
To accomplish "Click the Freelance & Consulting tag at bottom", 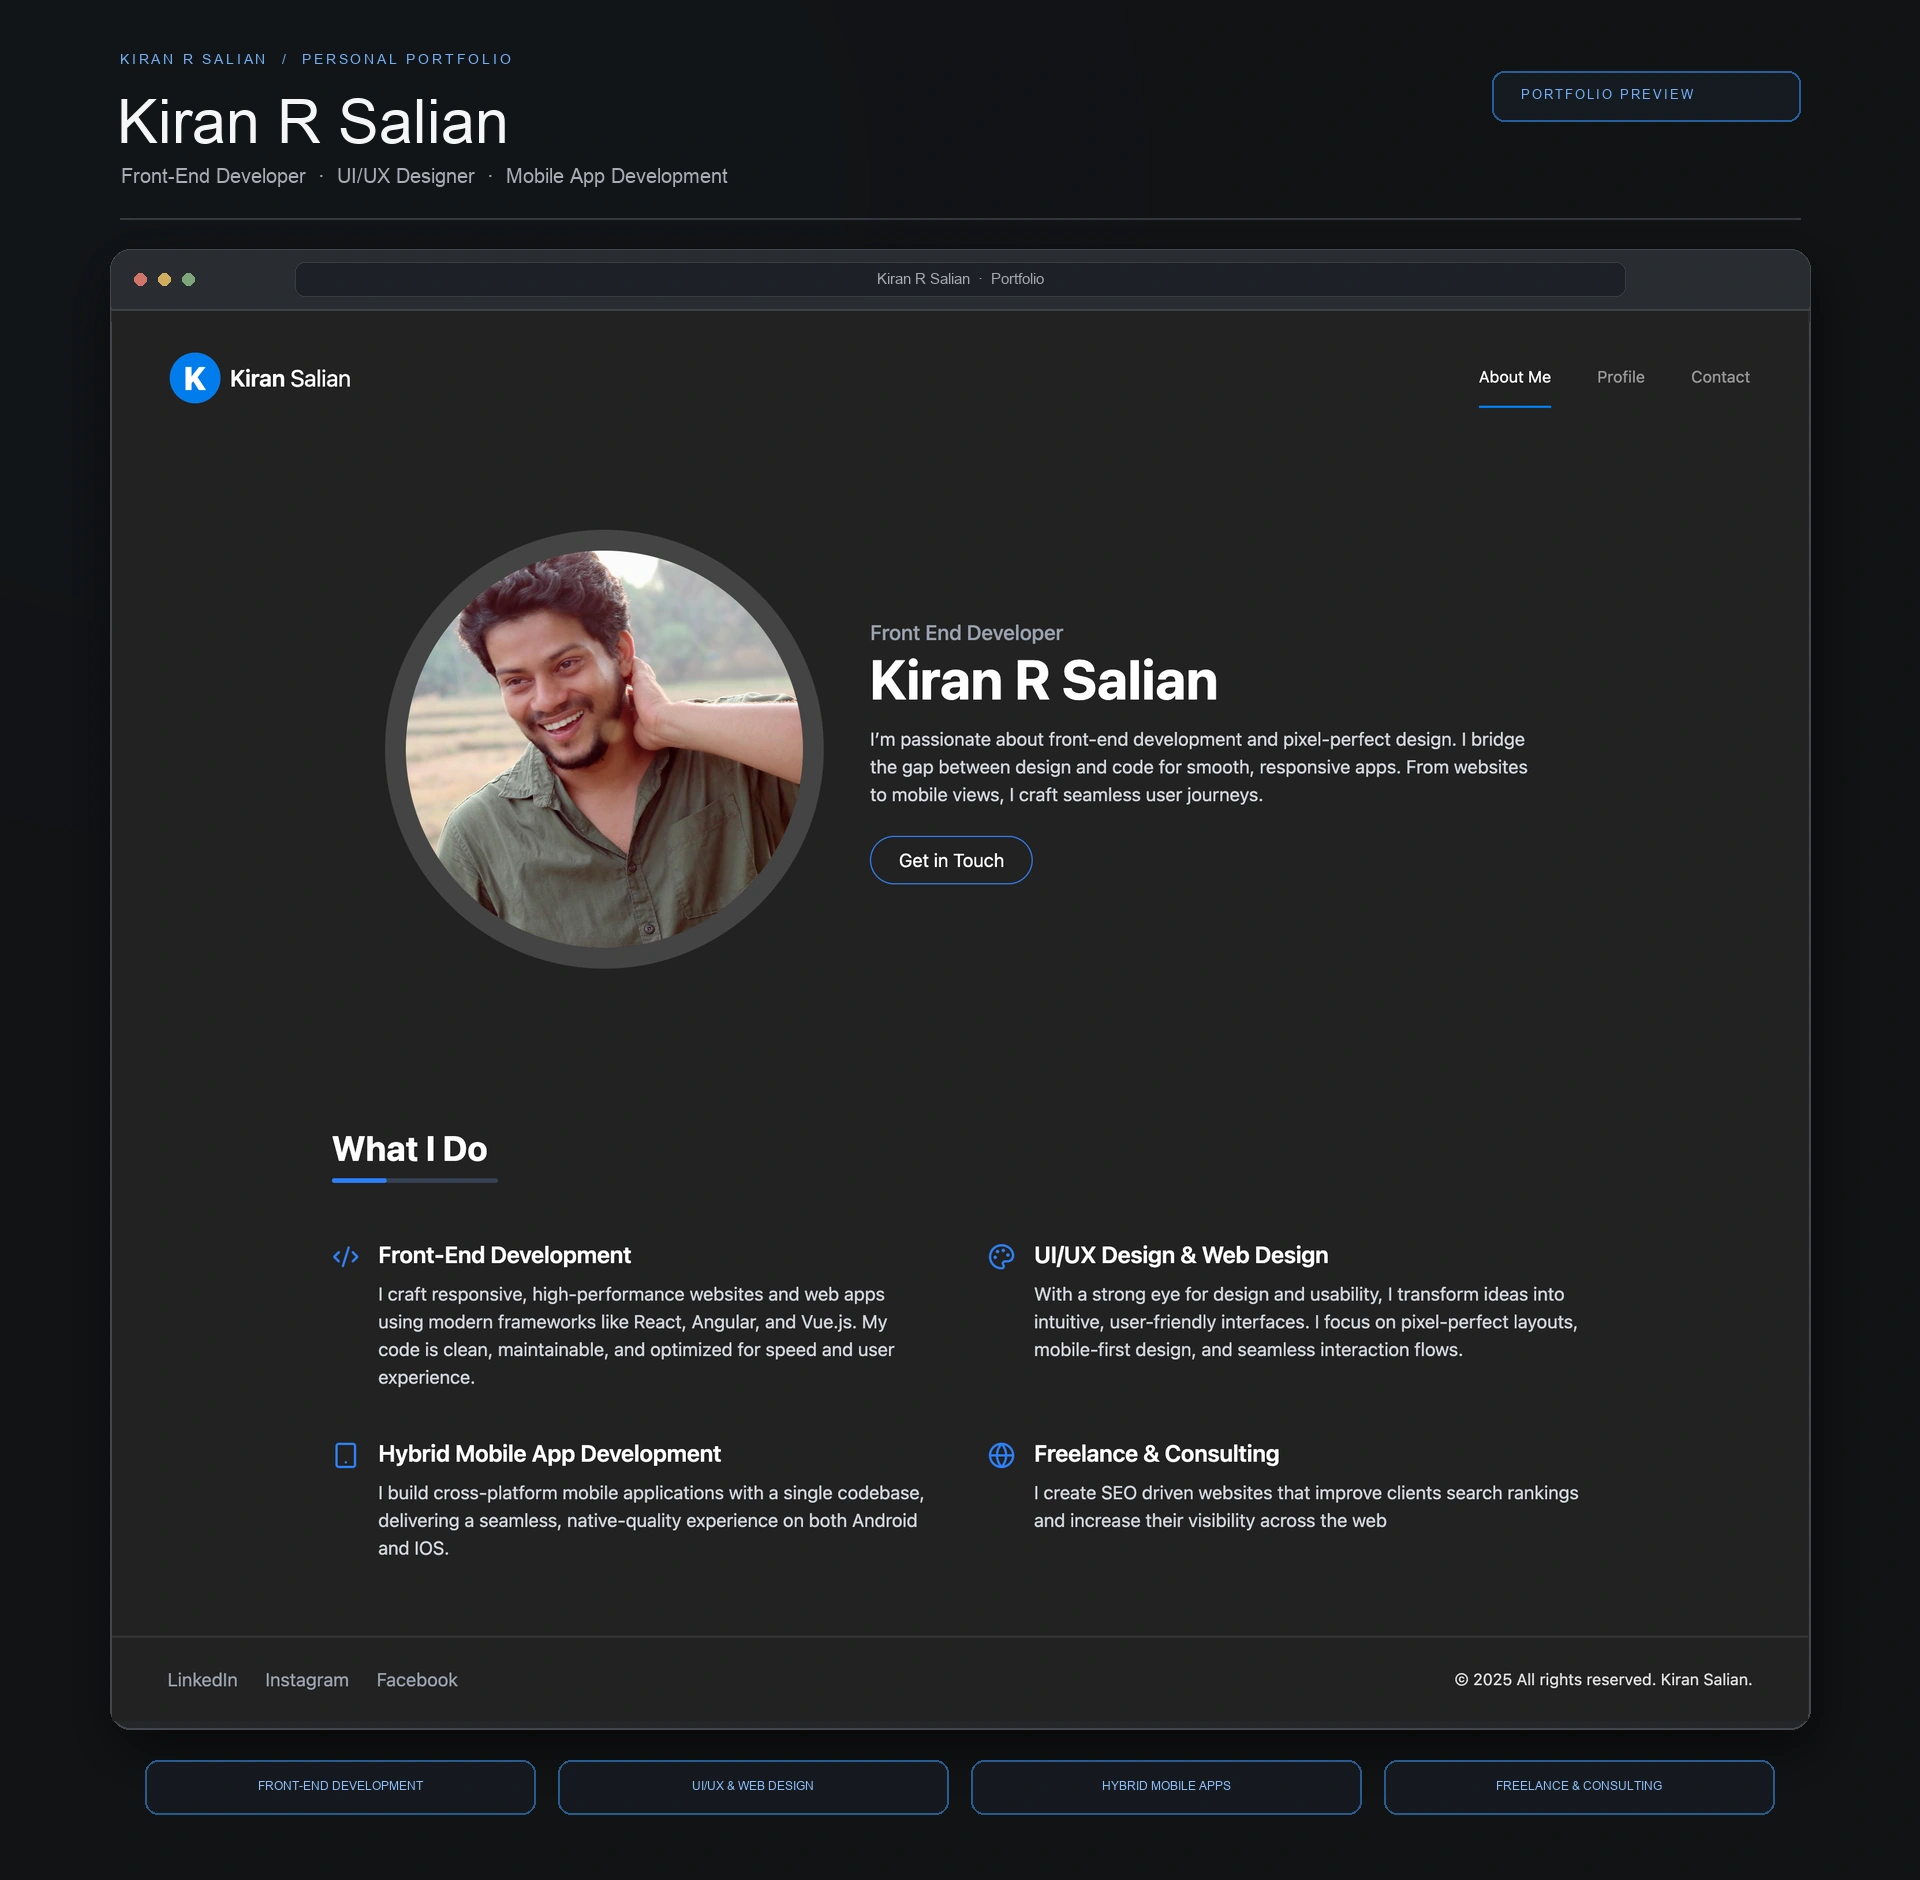I will point(1578,1786).
